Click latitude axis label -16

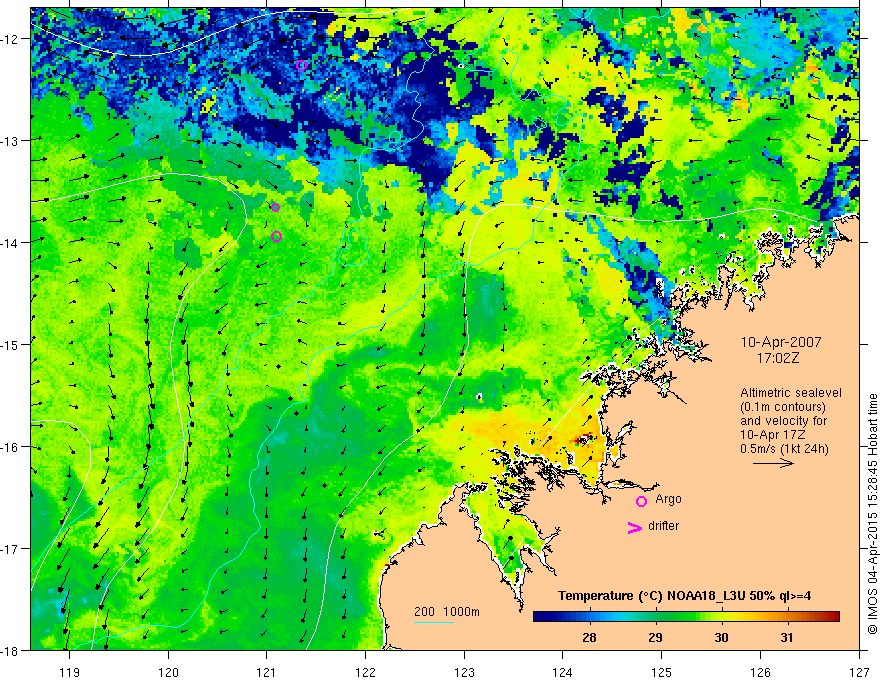(x=11, y=447)
